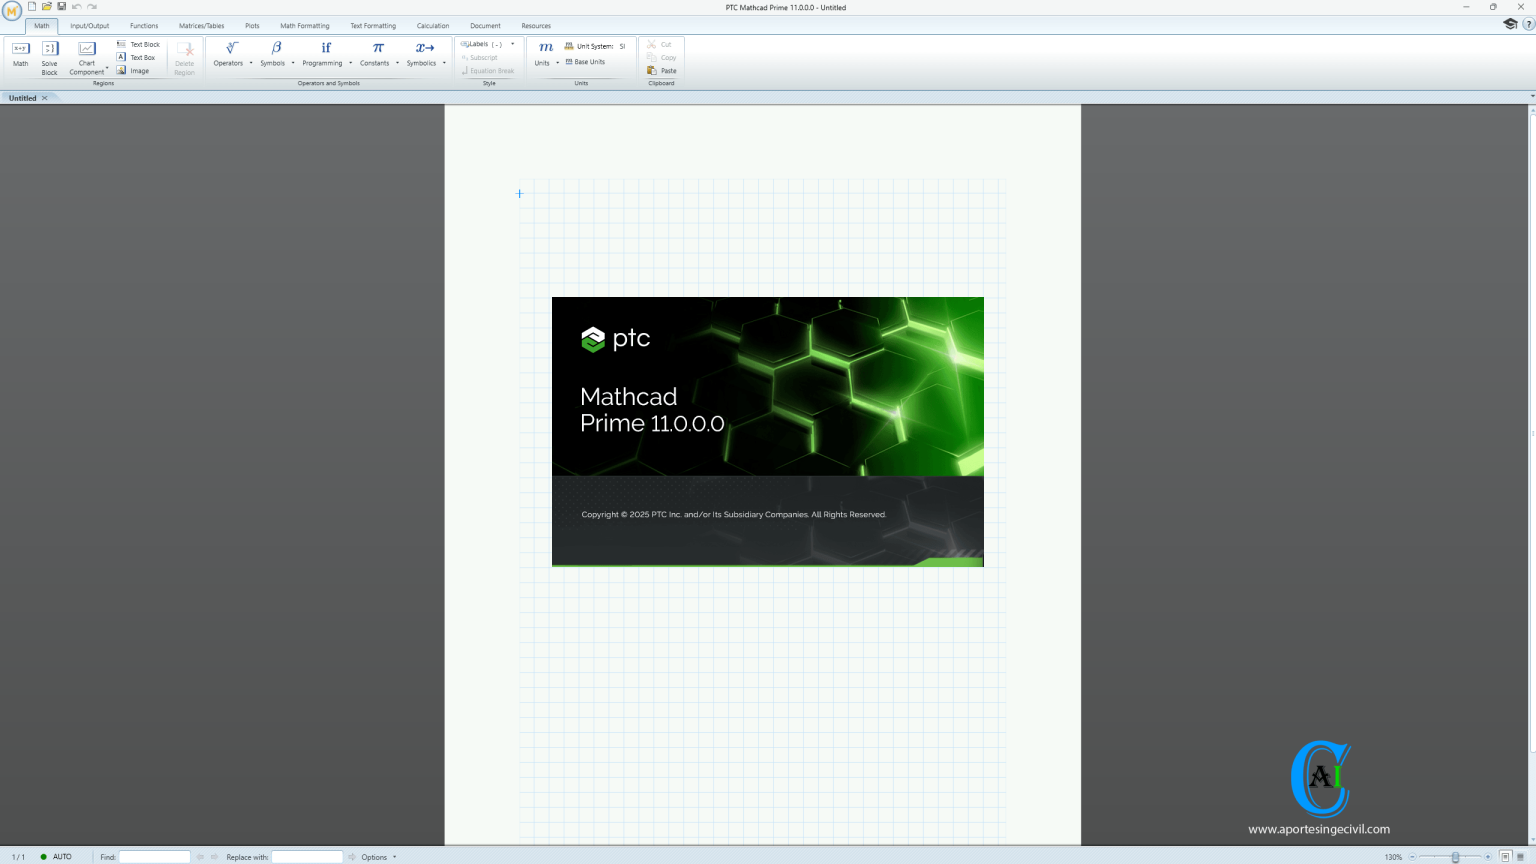Image resolution: width=1536 pixels, height=864 pixels.
Task: Insert an Image region
Action: 138,70
